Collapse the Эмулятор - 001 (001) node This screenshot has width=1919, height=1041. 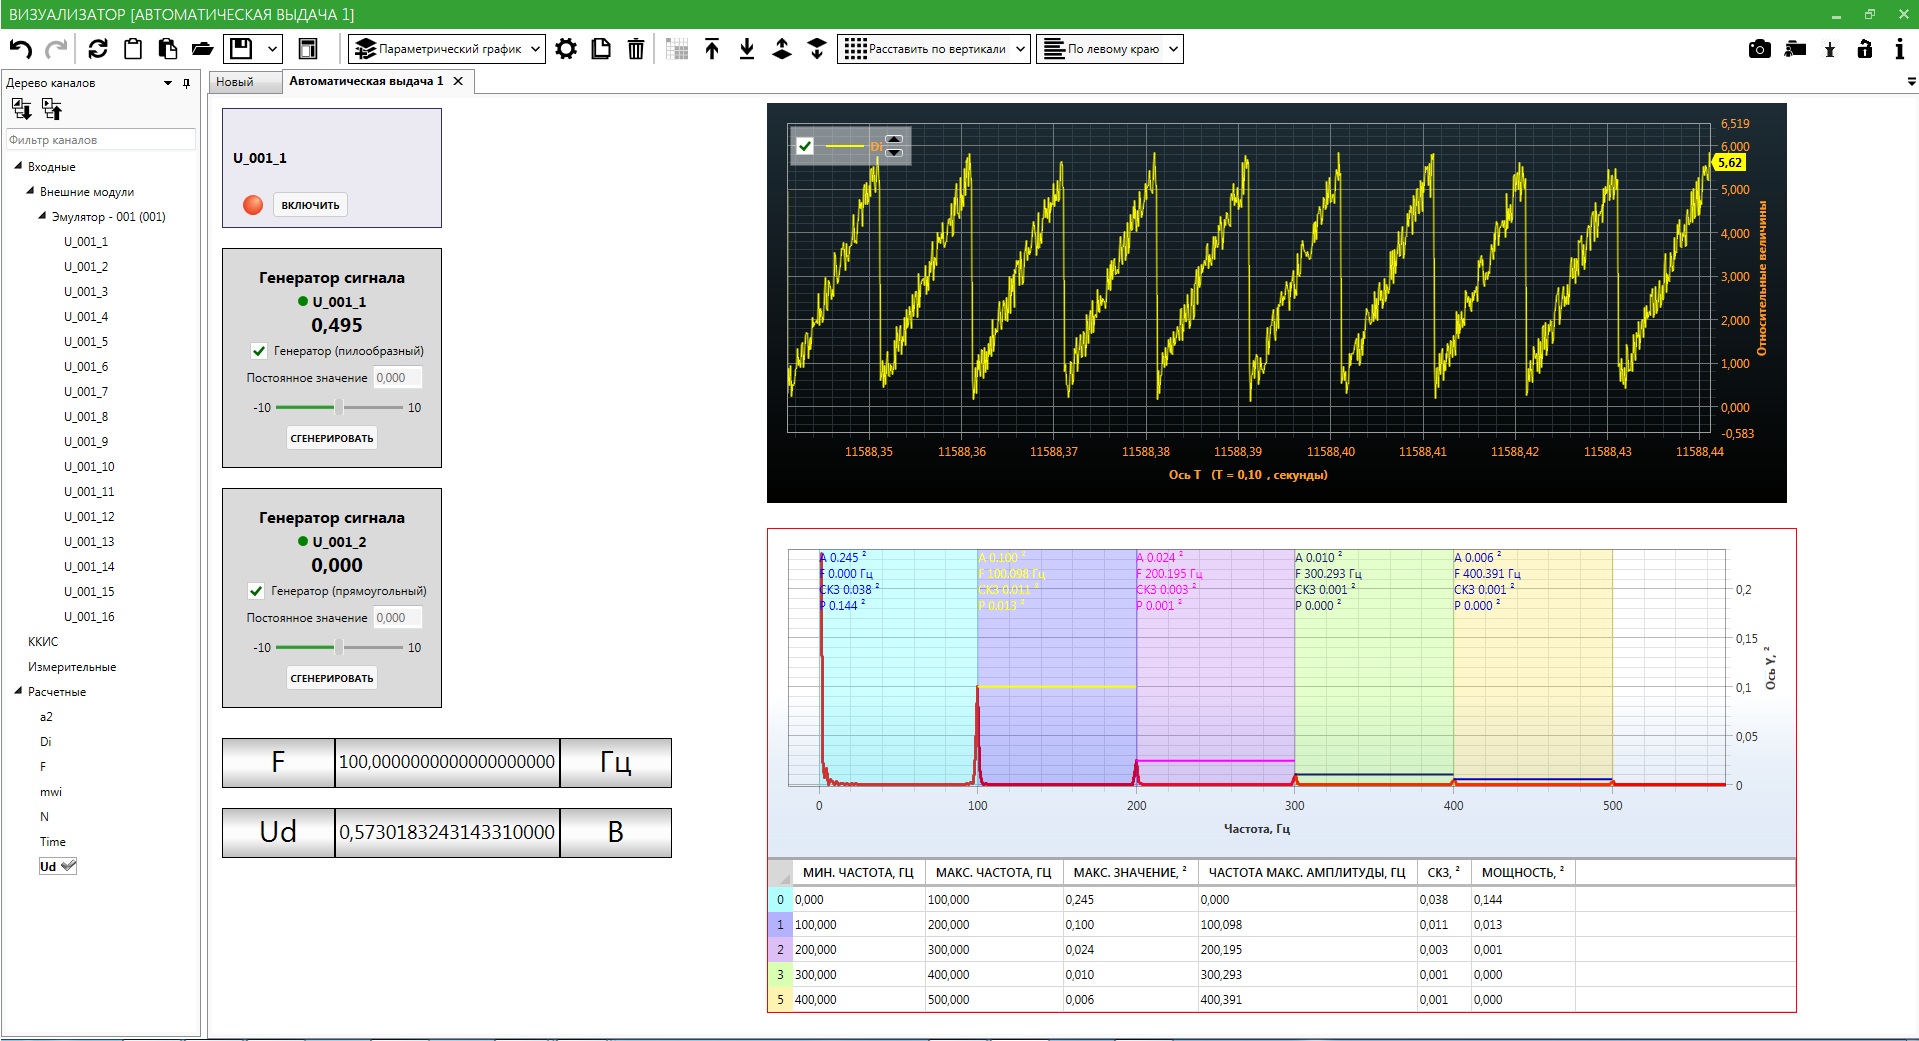coord(42,216)
